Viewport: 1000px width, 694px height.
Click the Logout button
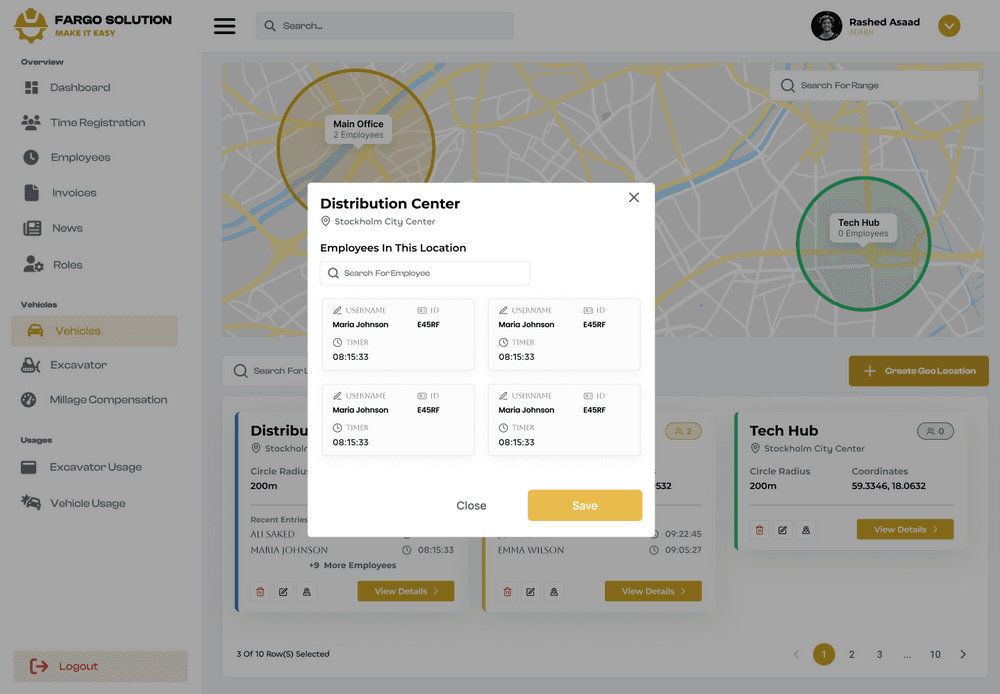coord(100,666)
